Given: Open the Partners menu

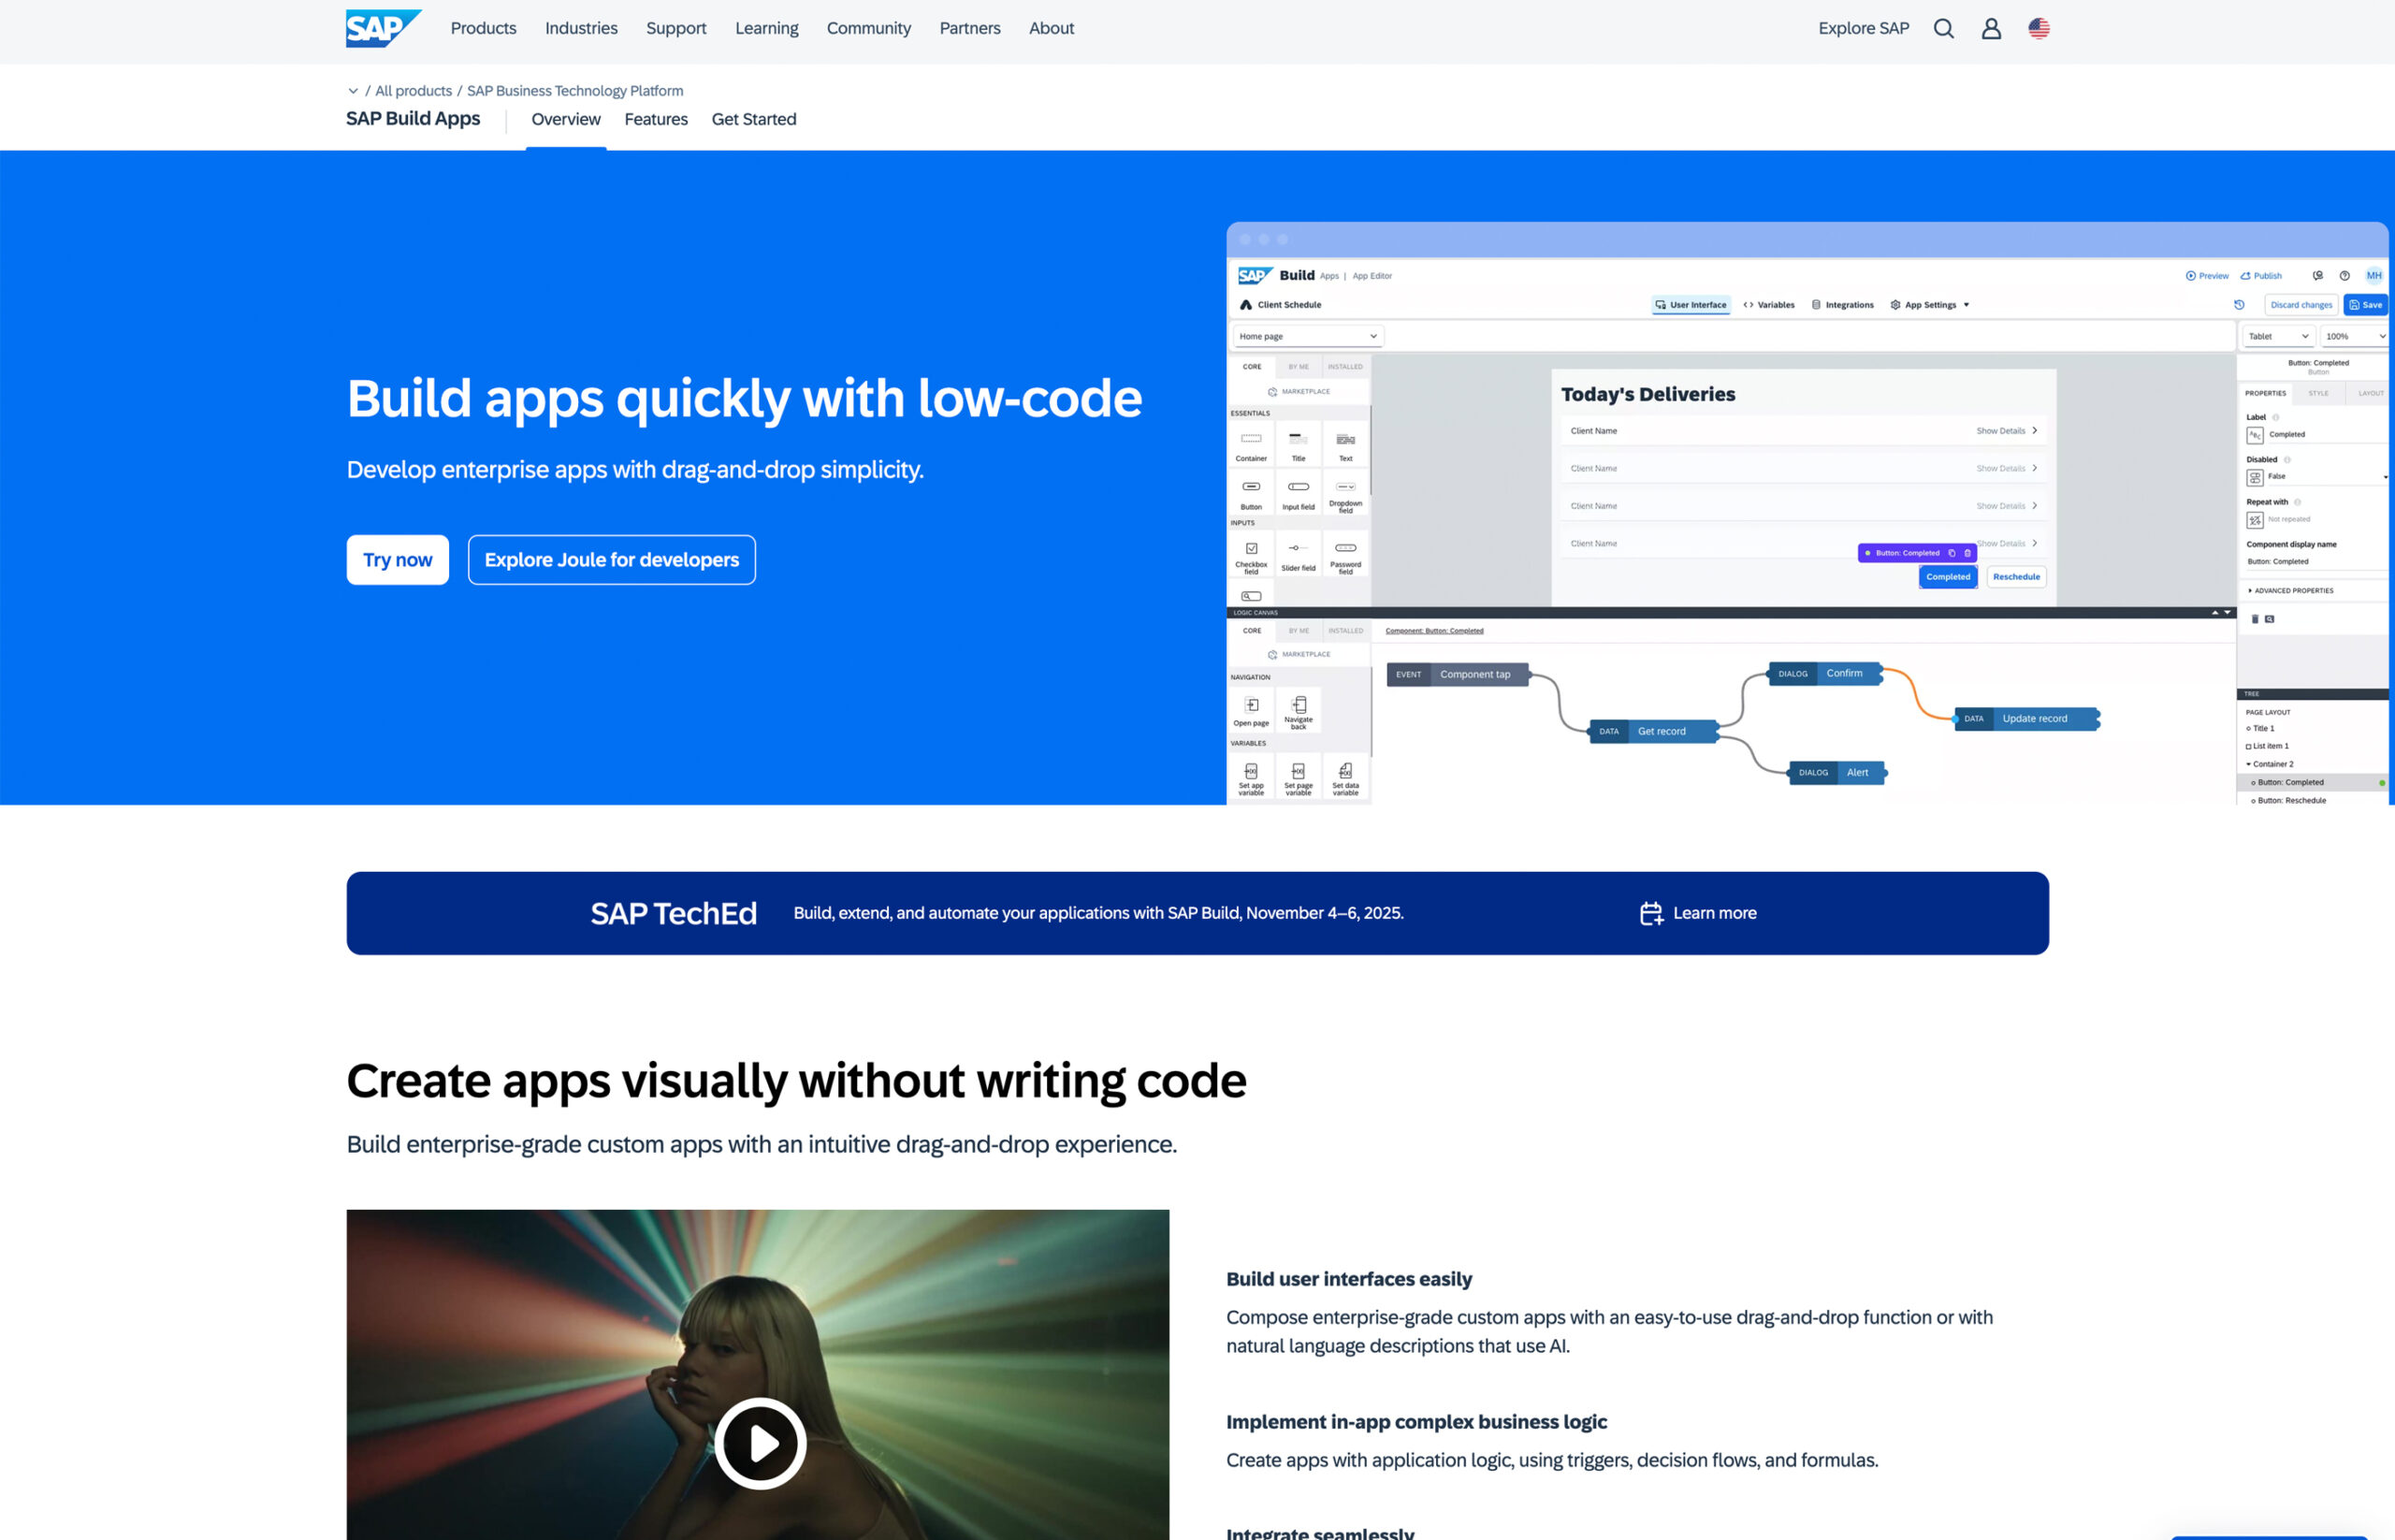Looking at the screenshot, I should [x=970, y=28].
